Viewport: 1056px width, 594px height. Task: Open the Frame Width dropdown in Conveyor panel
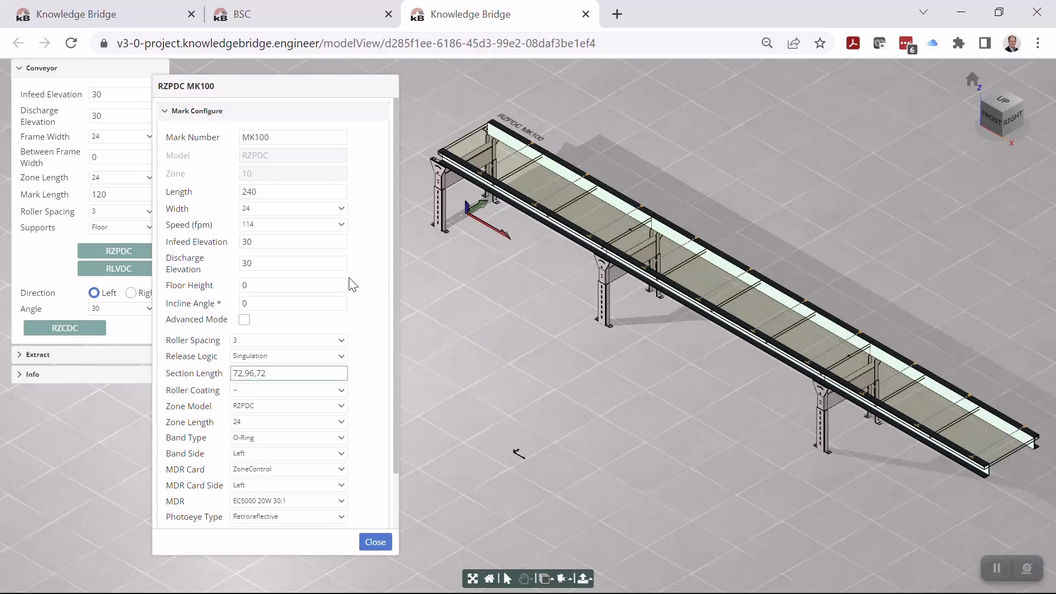coord(121,136)
